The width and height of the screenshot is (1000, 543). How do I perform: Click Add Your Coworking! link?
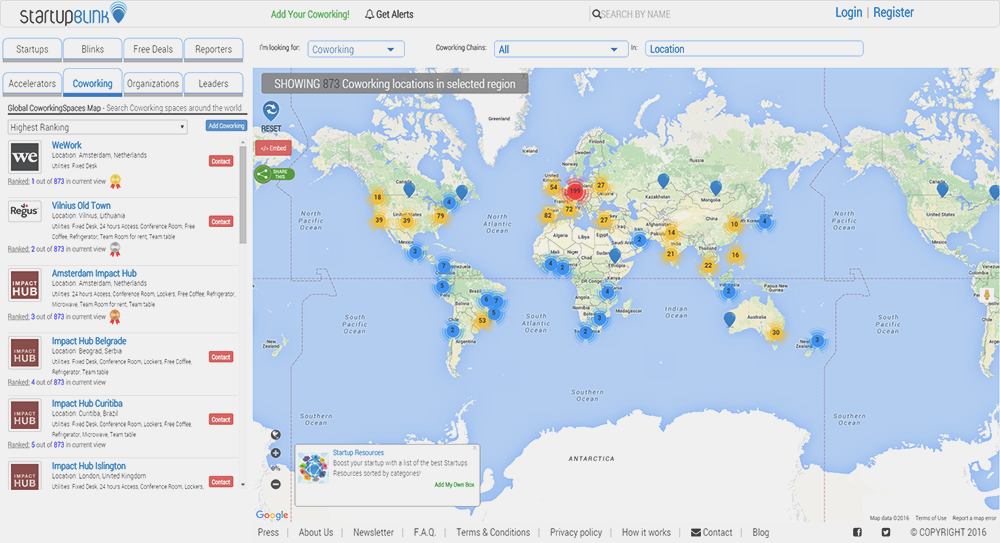point(310,14)
